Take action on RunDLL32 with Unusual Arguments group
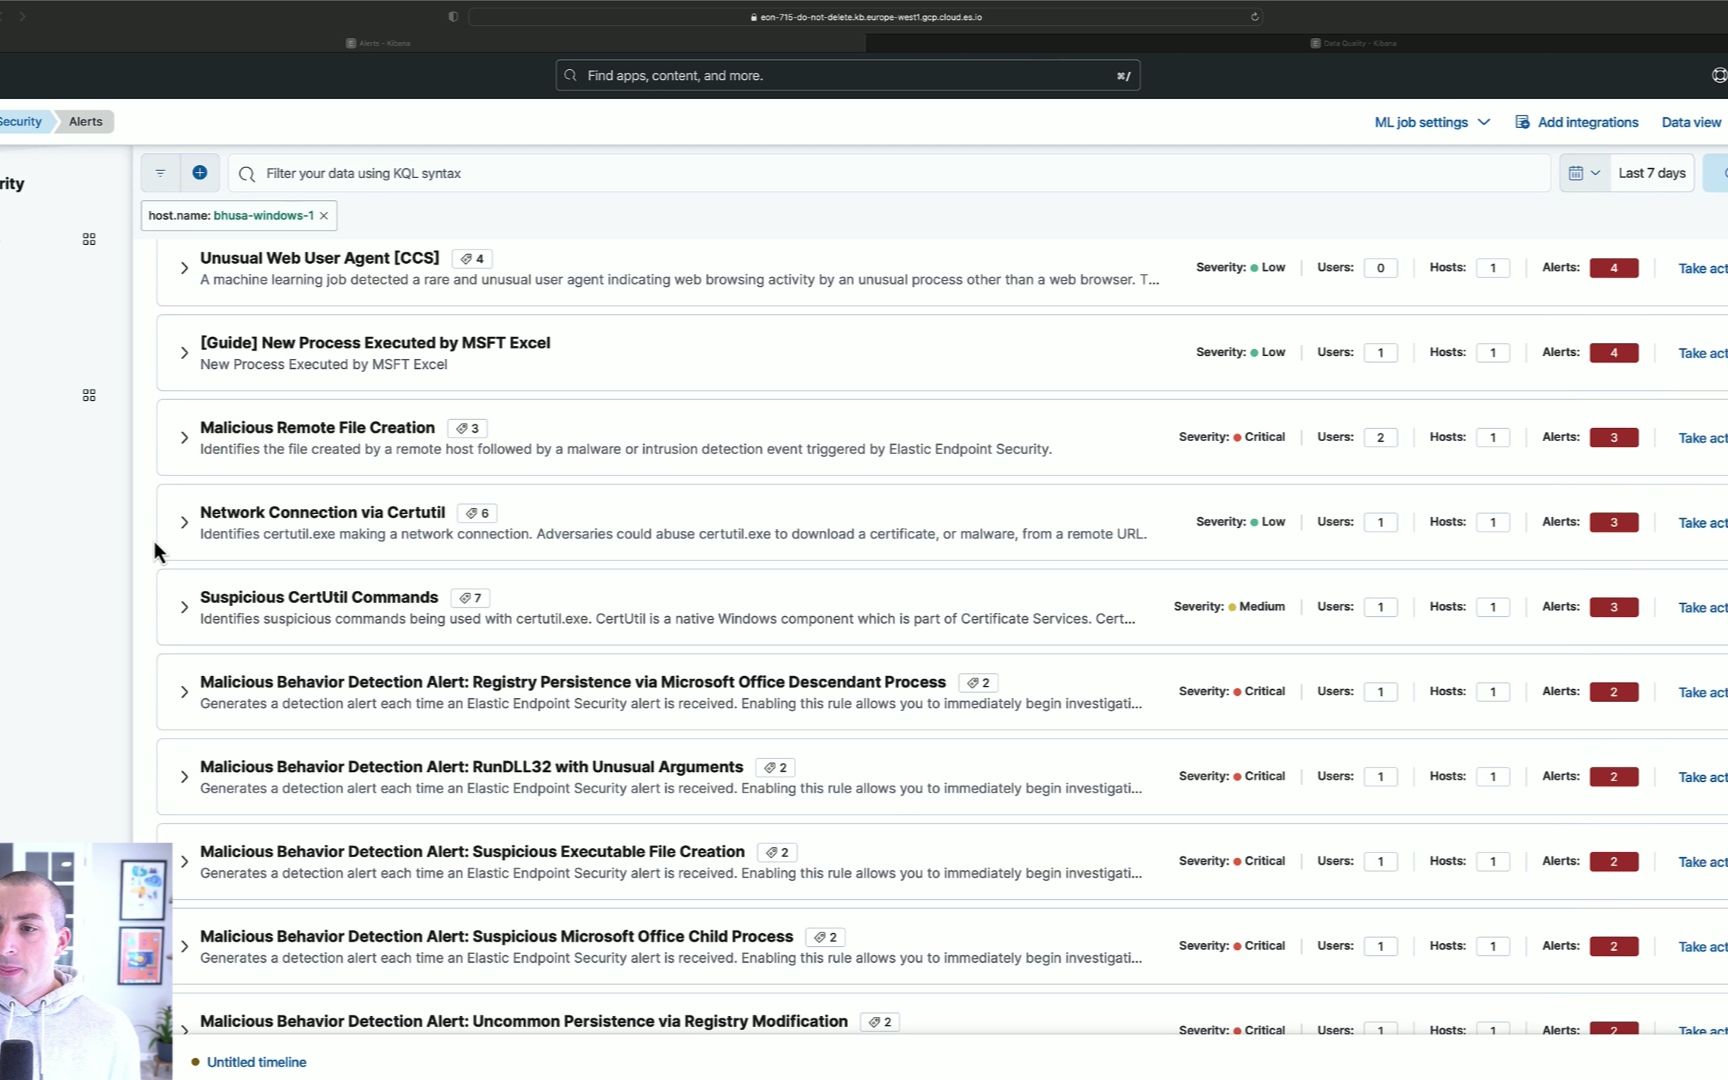 pos(1702,777)
